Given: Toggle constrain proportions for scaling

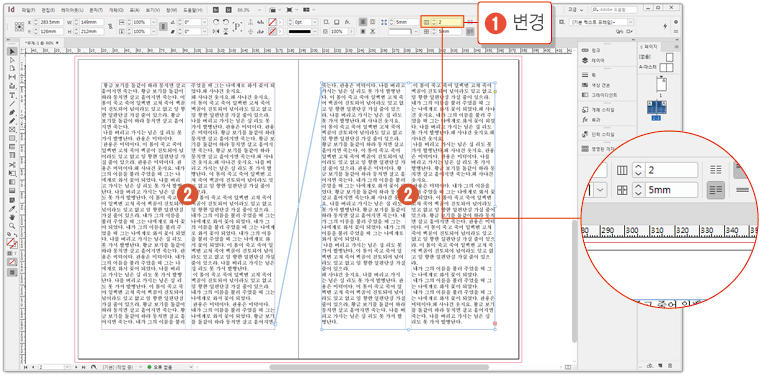Looking at the screenshot, I should (163, 27).
